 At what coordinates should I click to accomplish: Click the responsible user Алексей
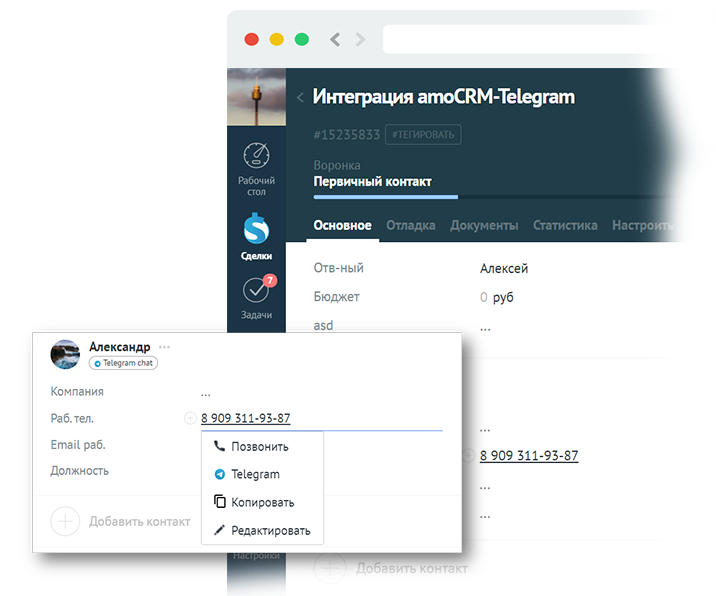[x=504, y=269]
